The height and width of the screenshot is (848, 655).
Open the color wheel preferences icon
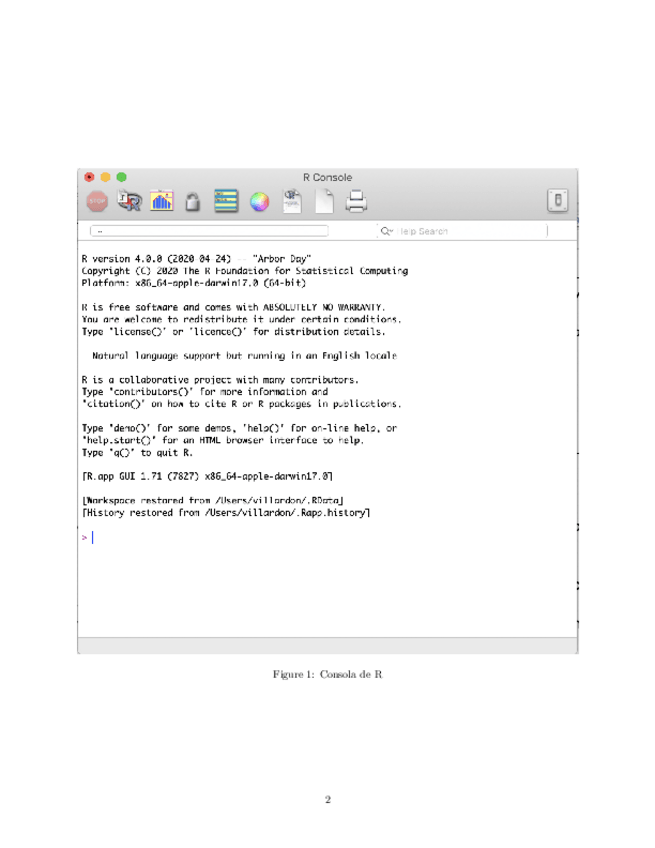tap(259, 202)
